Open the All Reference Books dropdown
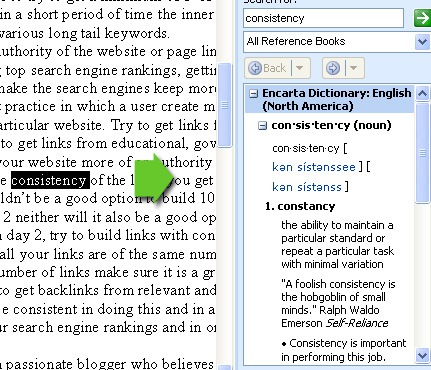Screen dimensions: 431x370 tap(422, 42)
